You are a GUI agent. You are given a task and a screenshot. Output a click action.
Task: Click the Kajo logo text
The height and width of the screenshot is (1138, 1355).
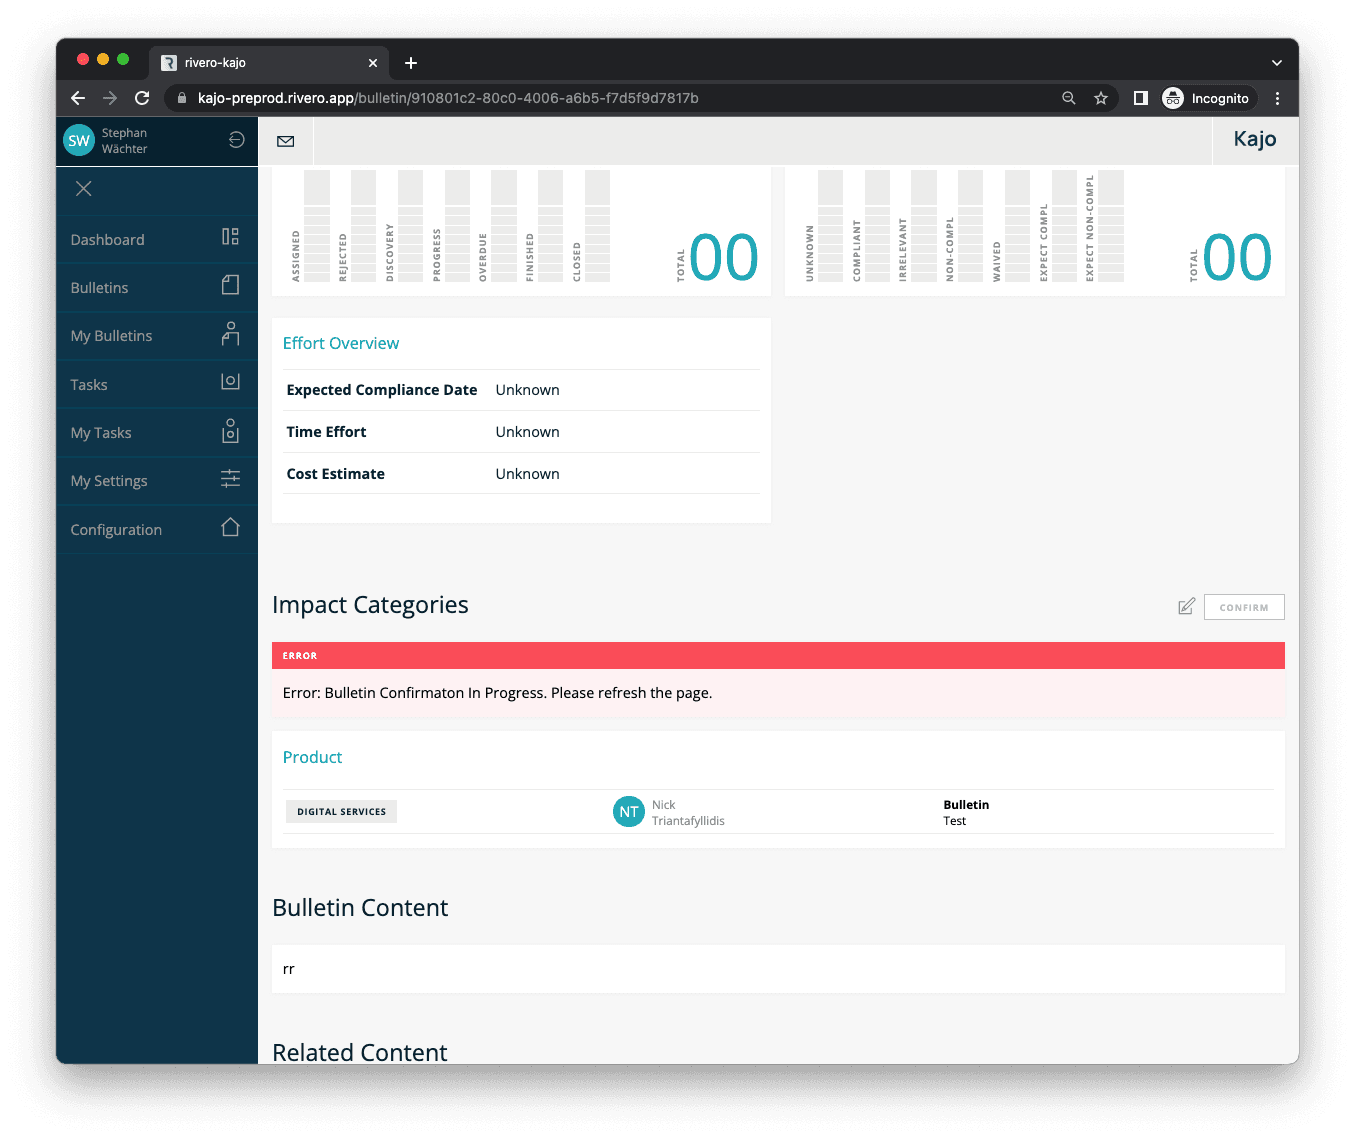[x=1255, y=139]
